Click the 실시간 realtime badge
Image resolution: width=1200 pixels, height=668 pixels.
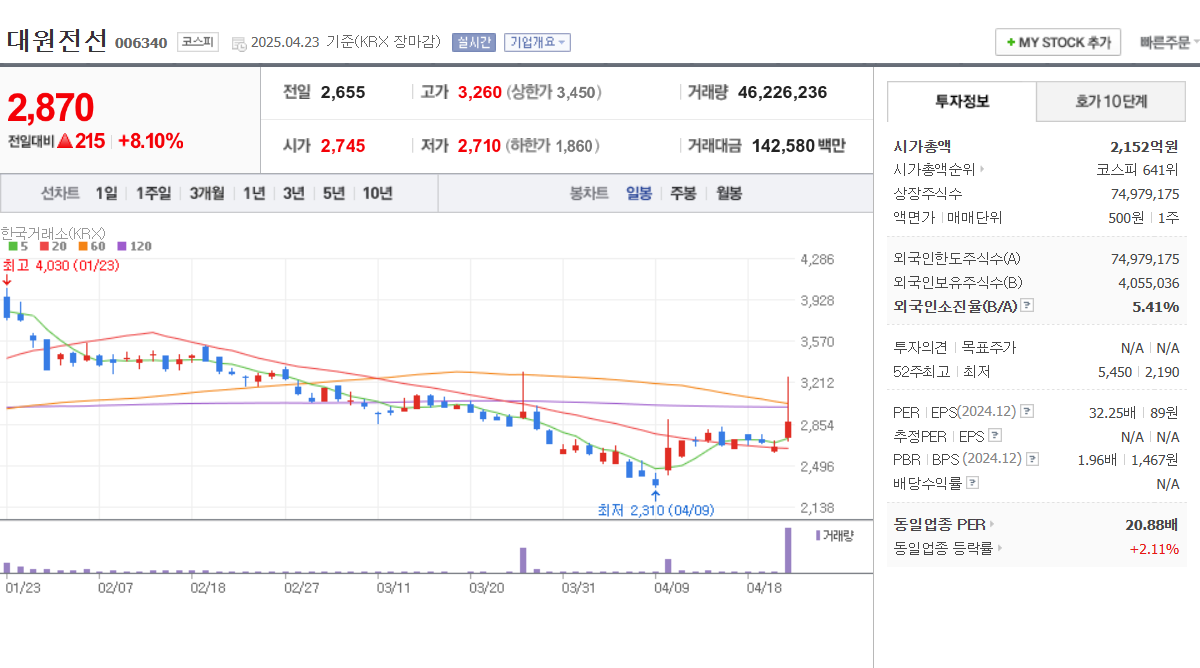point(473,42)
